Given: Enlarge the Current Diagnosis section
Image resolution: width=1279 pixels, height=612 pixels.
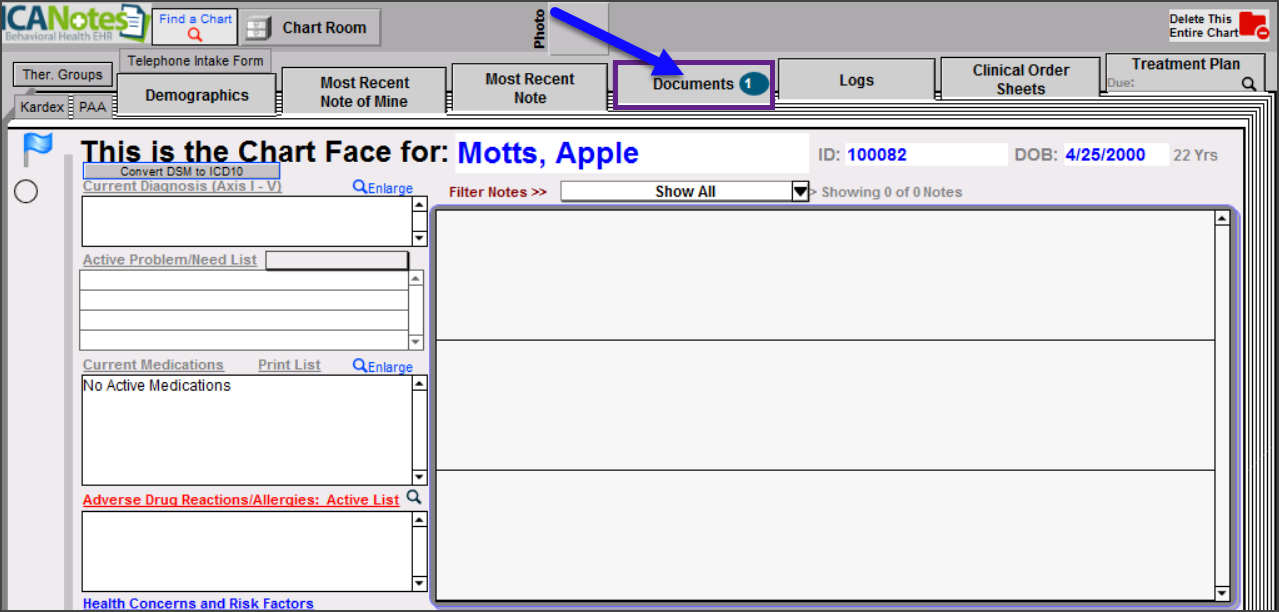Looking at the screenshot, I should (x=383, y=188).
